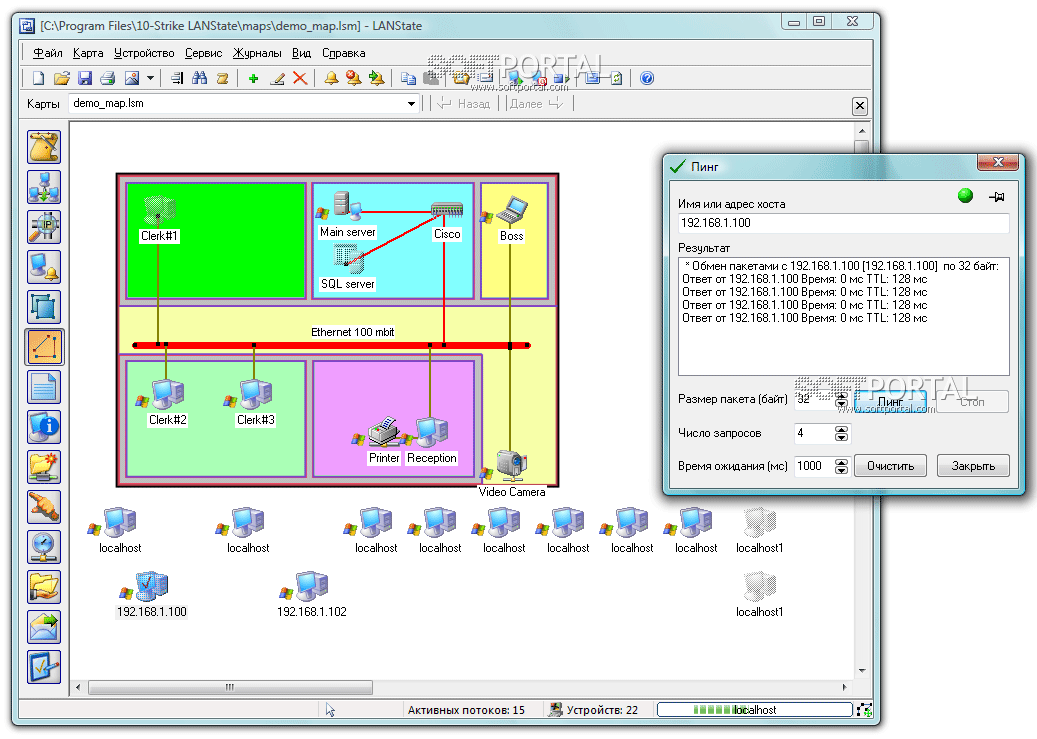
Task: Click the bell with green arrow icon
Action: 376,79
